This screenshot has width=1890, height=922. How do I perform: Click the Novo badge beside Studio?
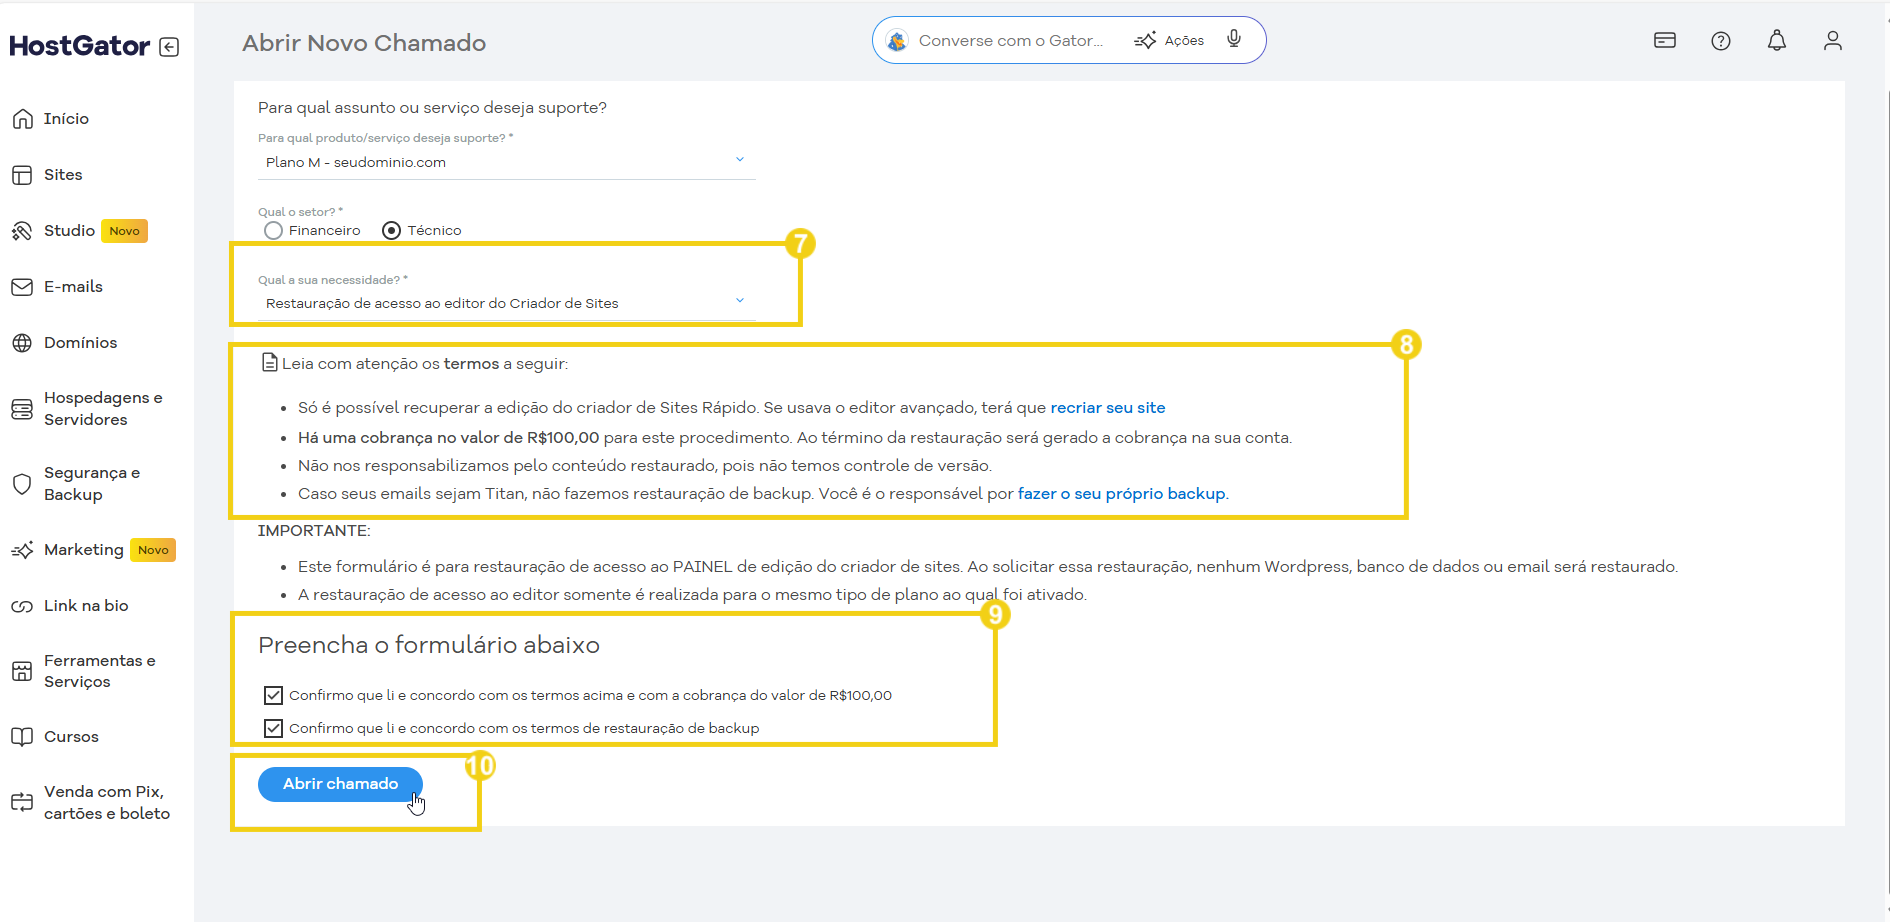tap(125, 231)
